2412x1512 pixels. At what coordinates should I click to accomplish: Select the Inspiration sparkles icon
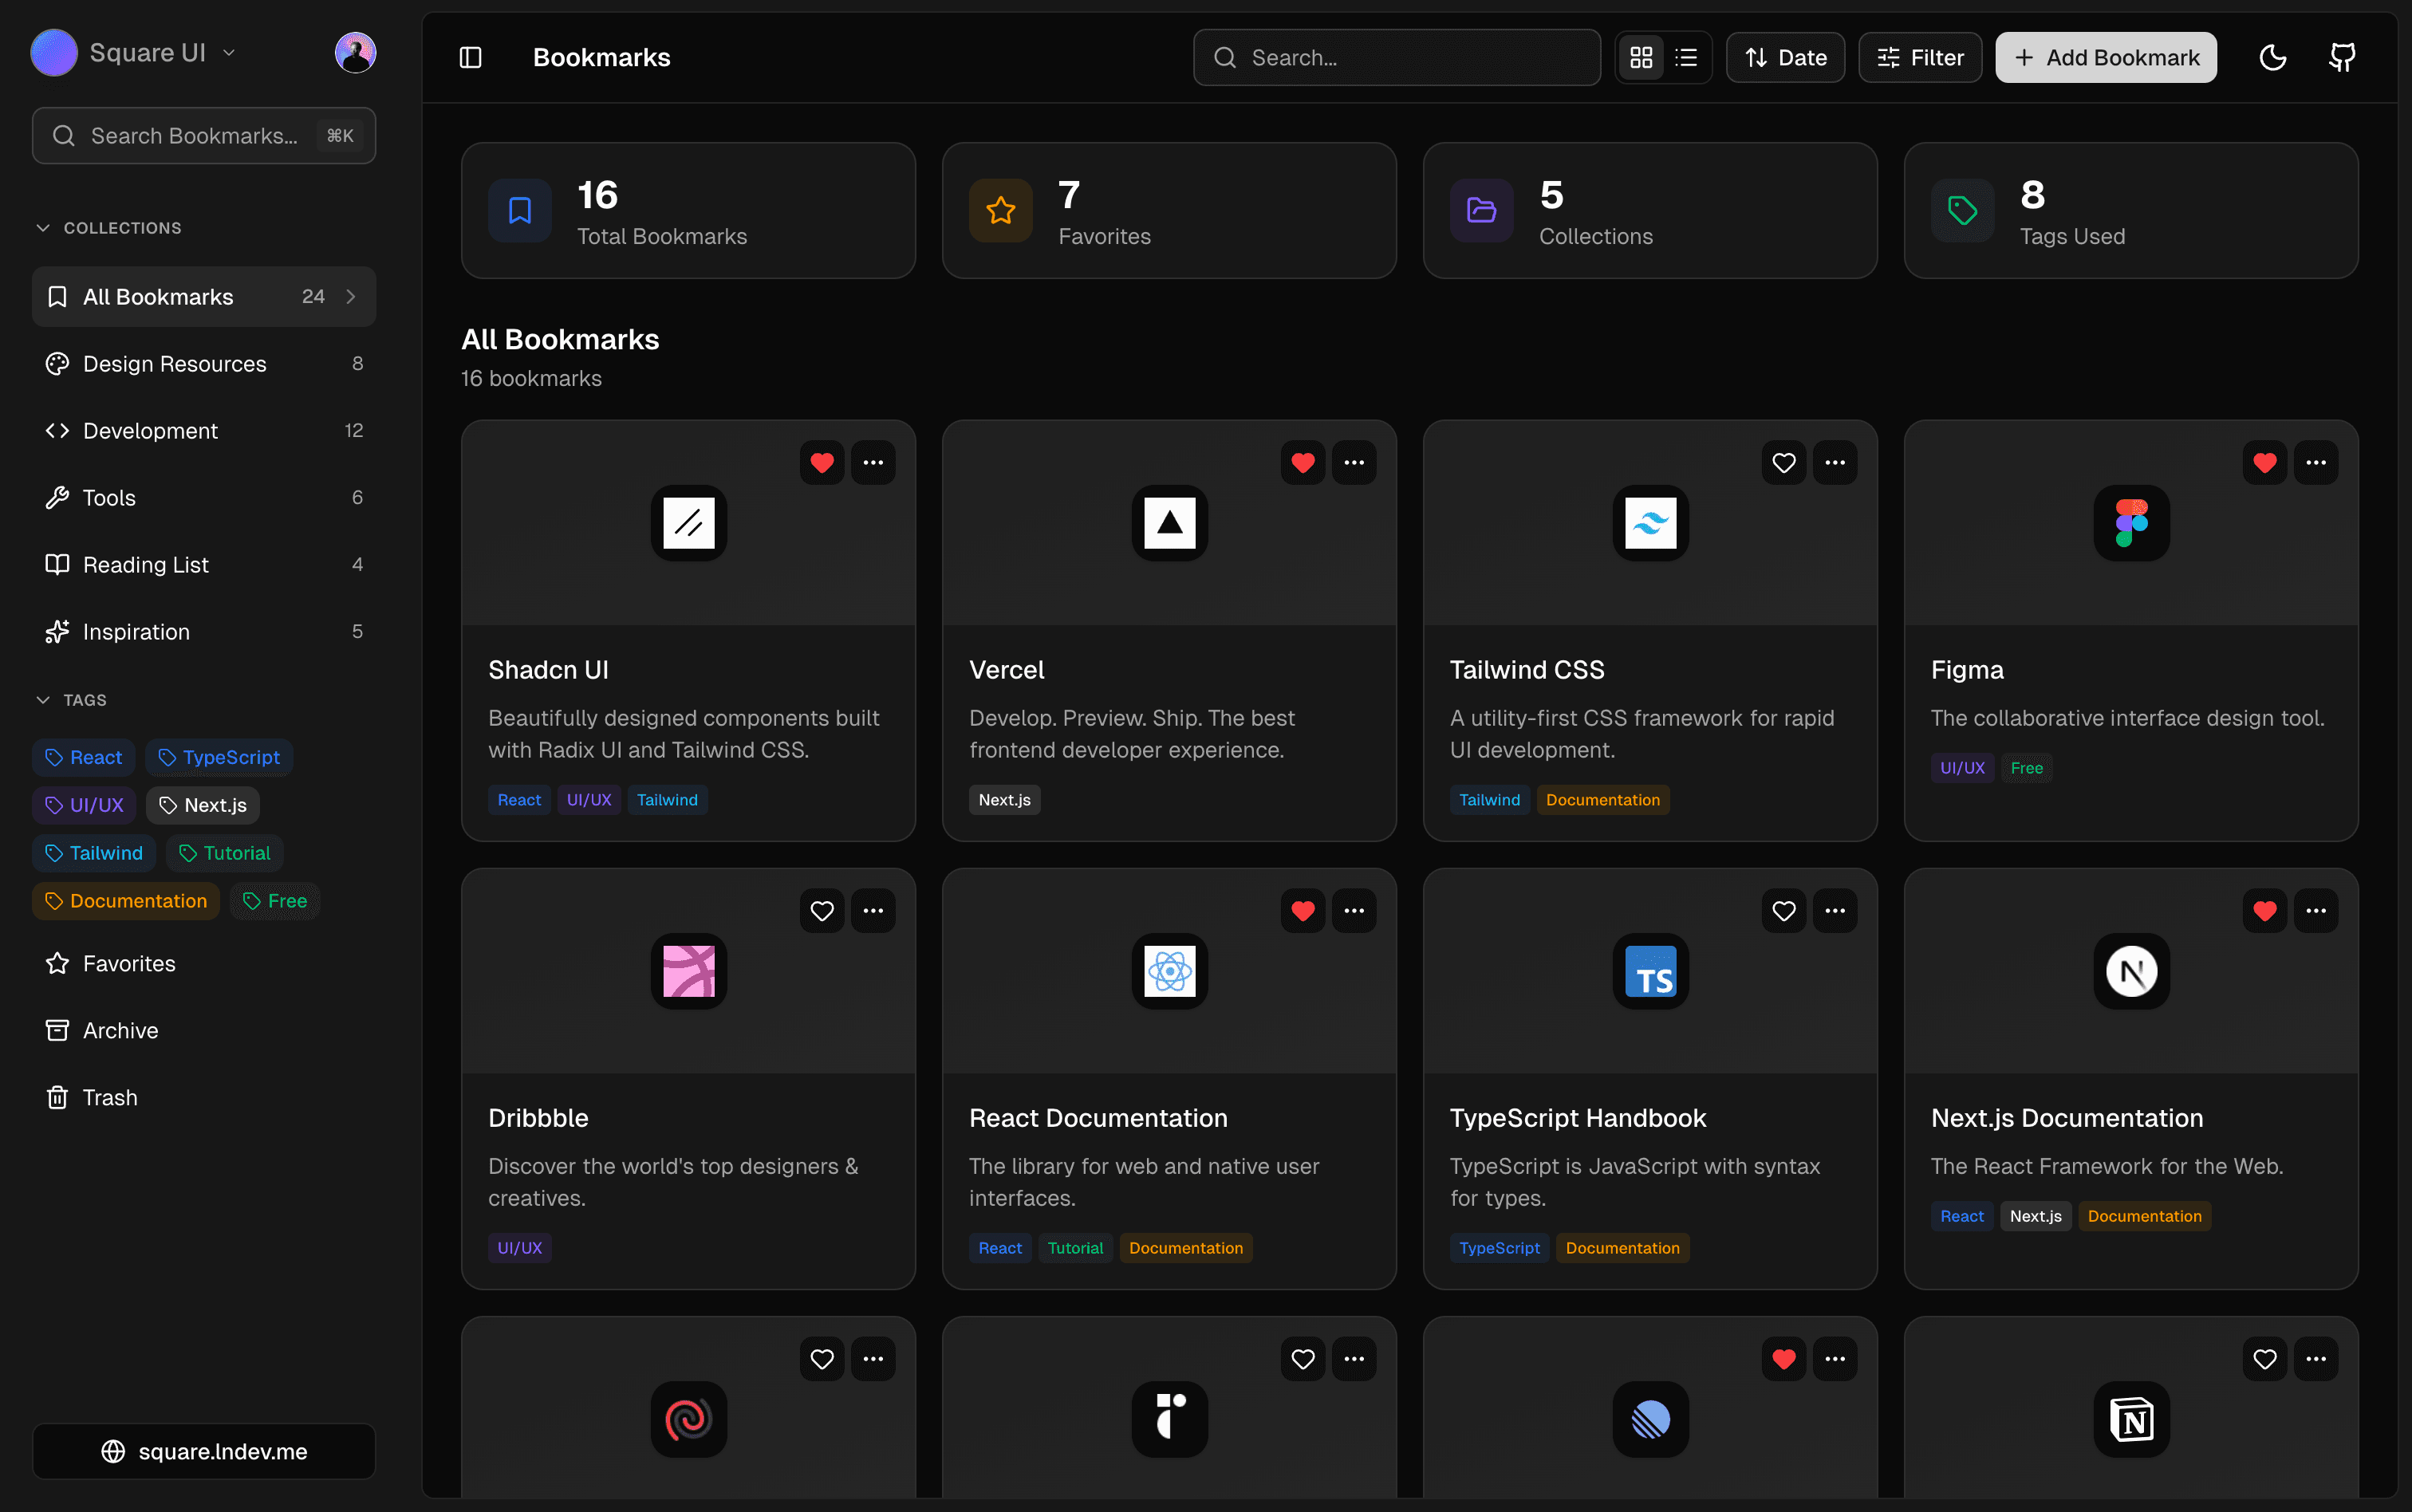[x=57, y=631]
